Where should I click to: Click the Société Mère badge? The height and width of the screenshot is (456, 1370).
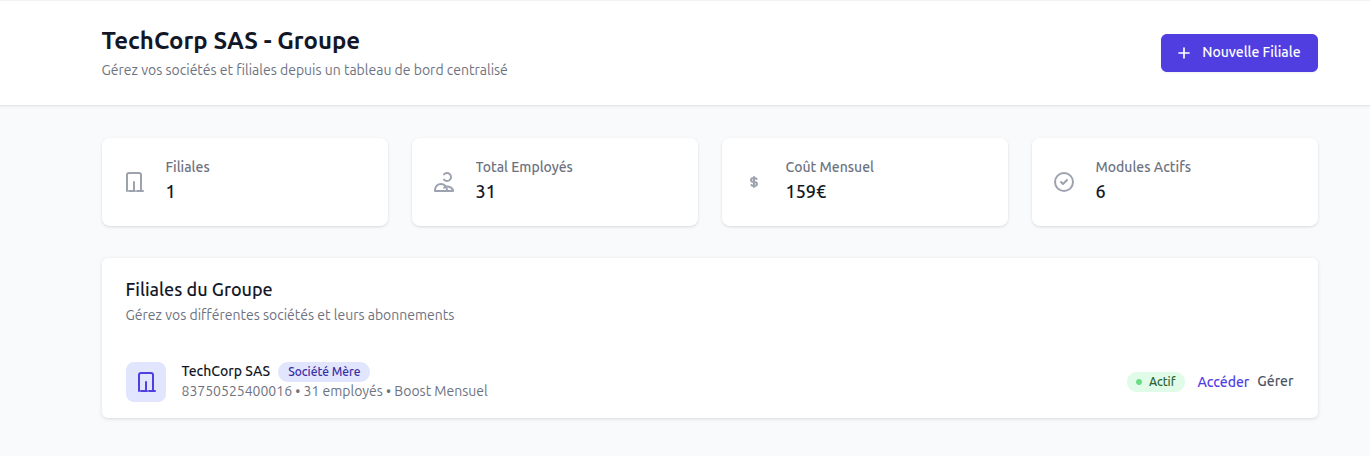tap(324, 372)
